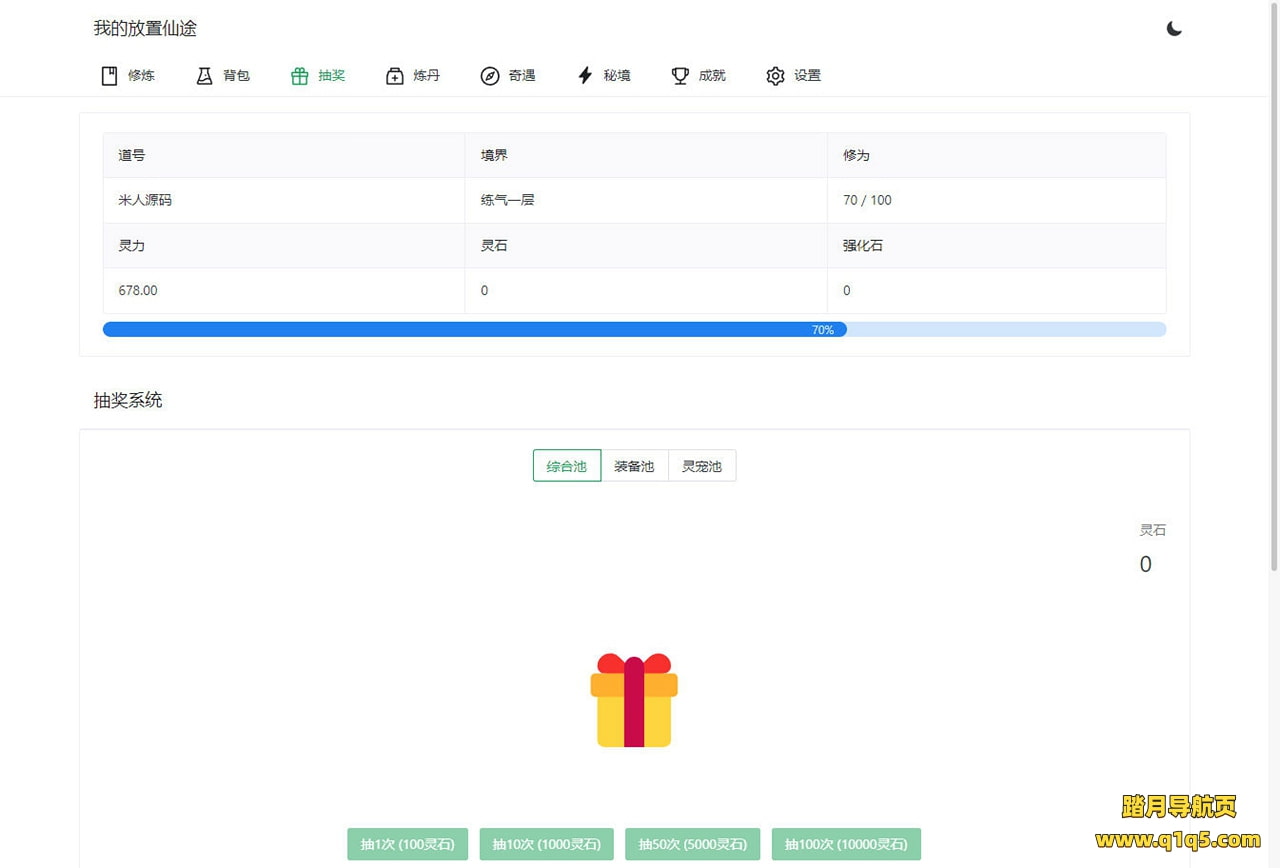Click the trophy icon beside 成就
This screenshot has width=1280, height=868.
click(680, 76)
